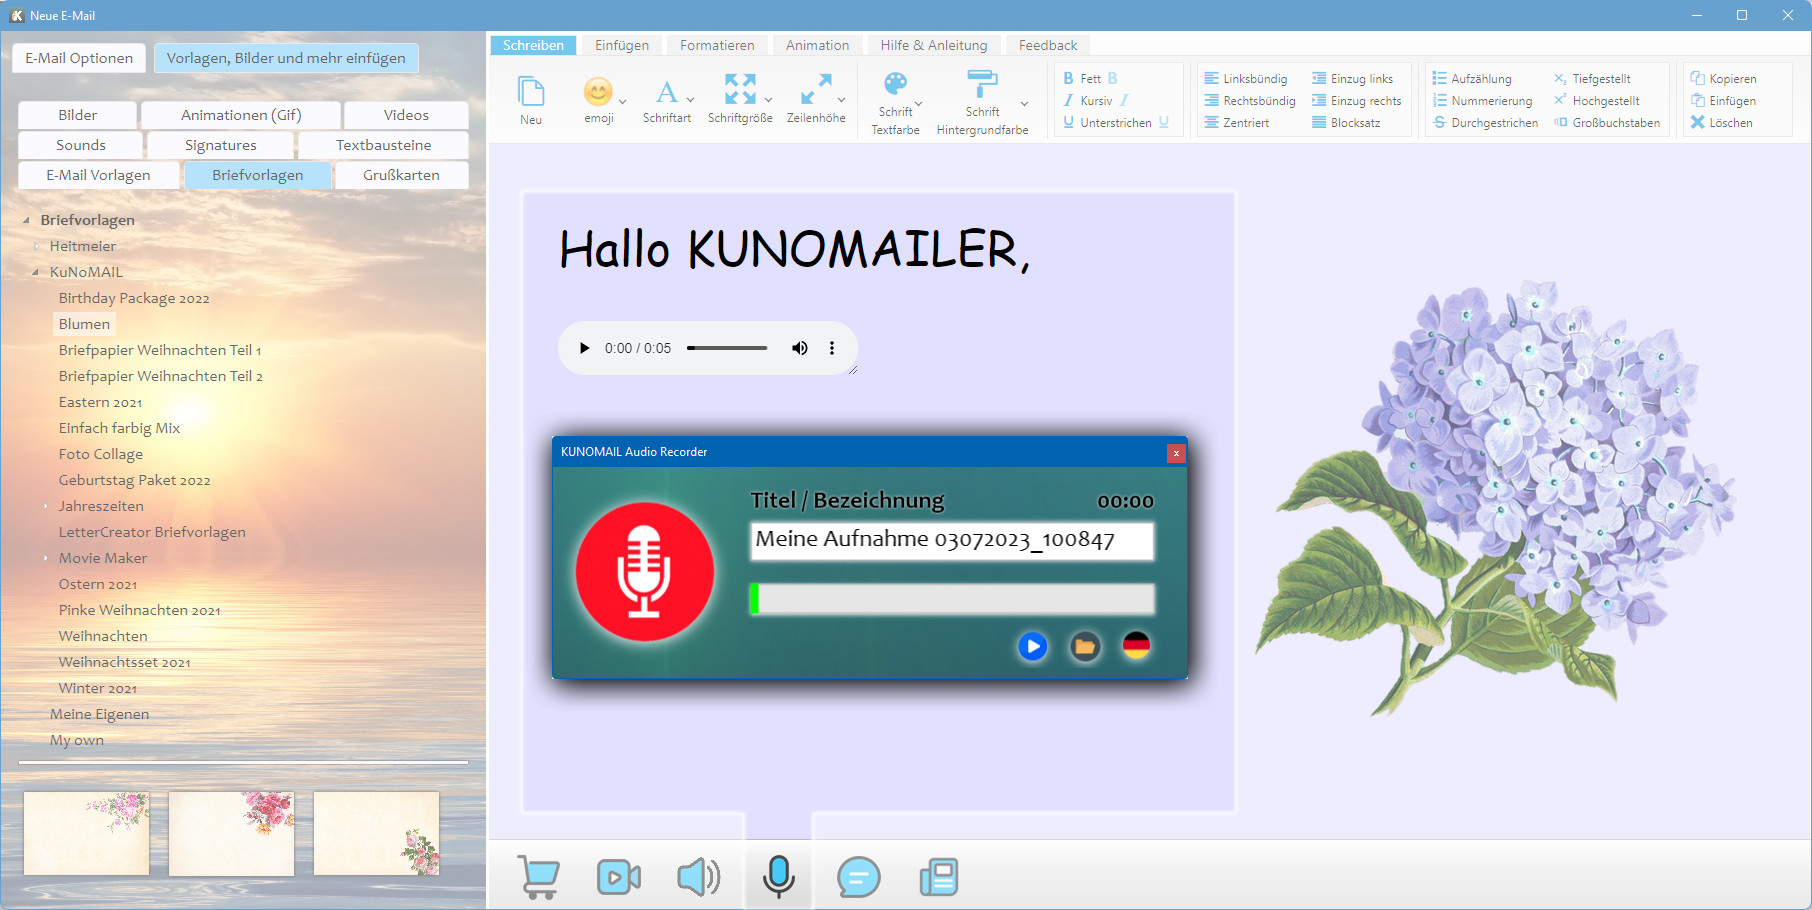1812x910 pixels.
Task: Toggle Hochgestellt superscript
Action: (1597, 100)
